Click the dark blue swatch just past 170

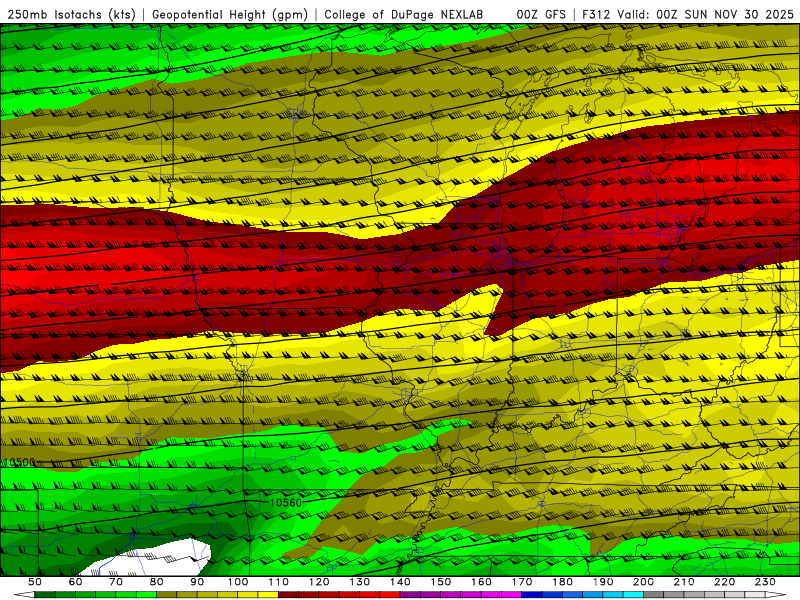532,595
